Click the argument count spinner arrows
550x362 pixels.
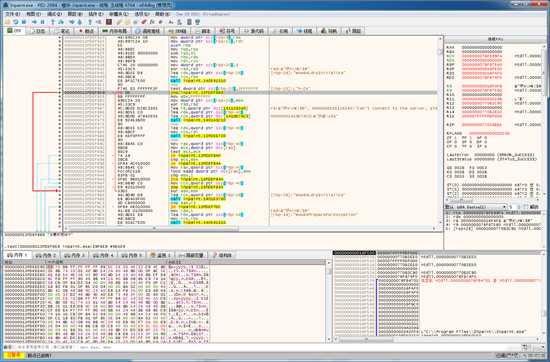click(x=519, y=207)
